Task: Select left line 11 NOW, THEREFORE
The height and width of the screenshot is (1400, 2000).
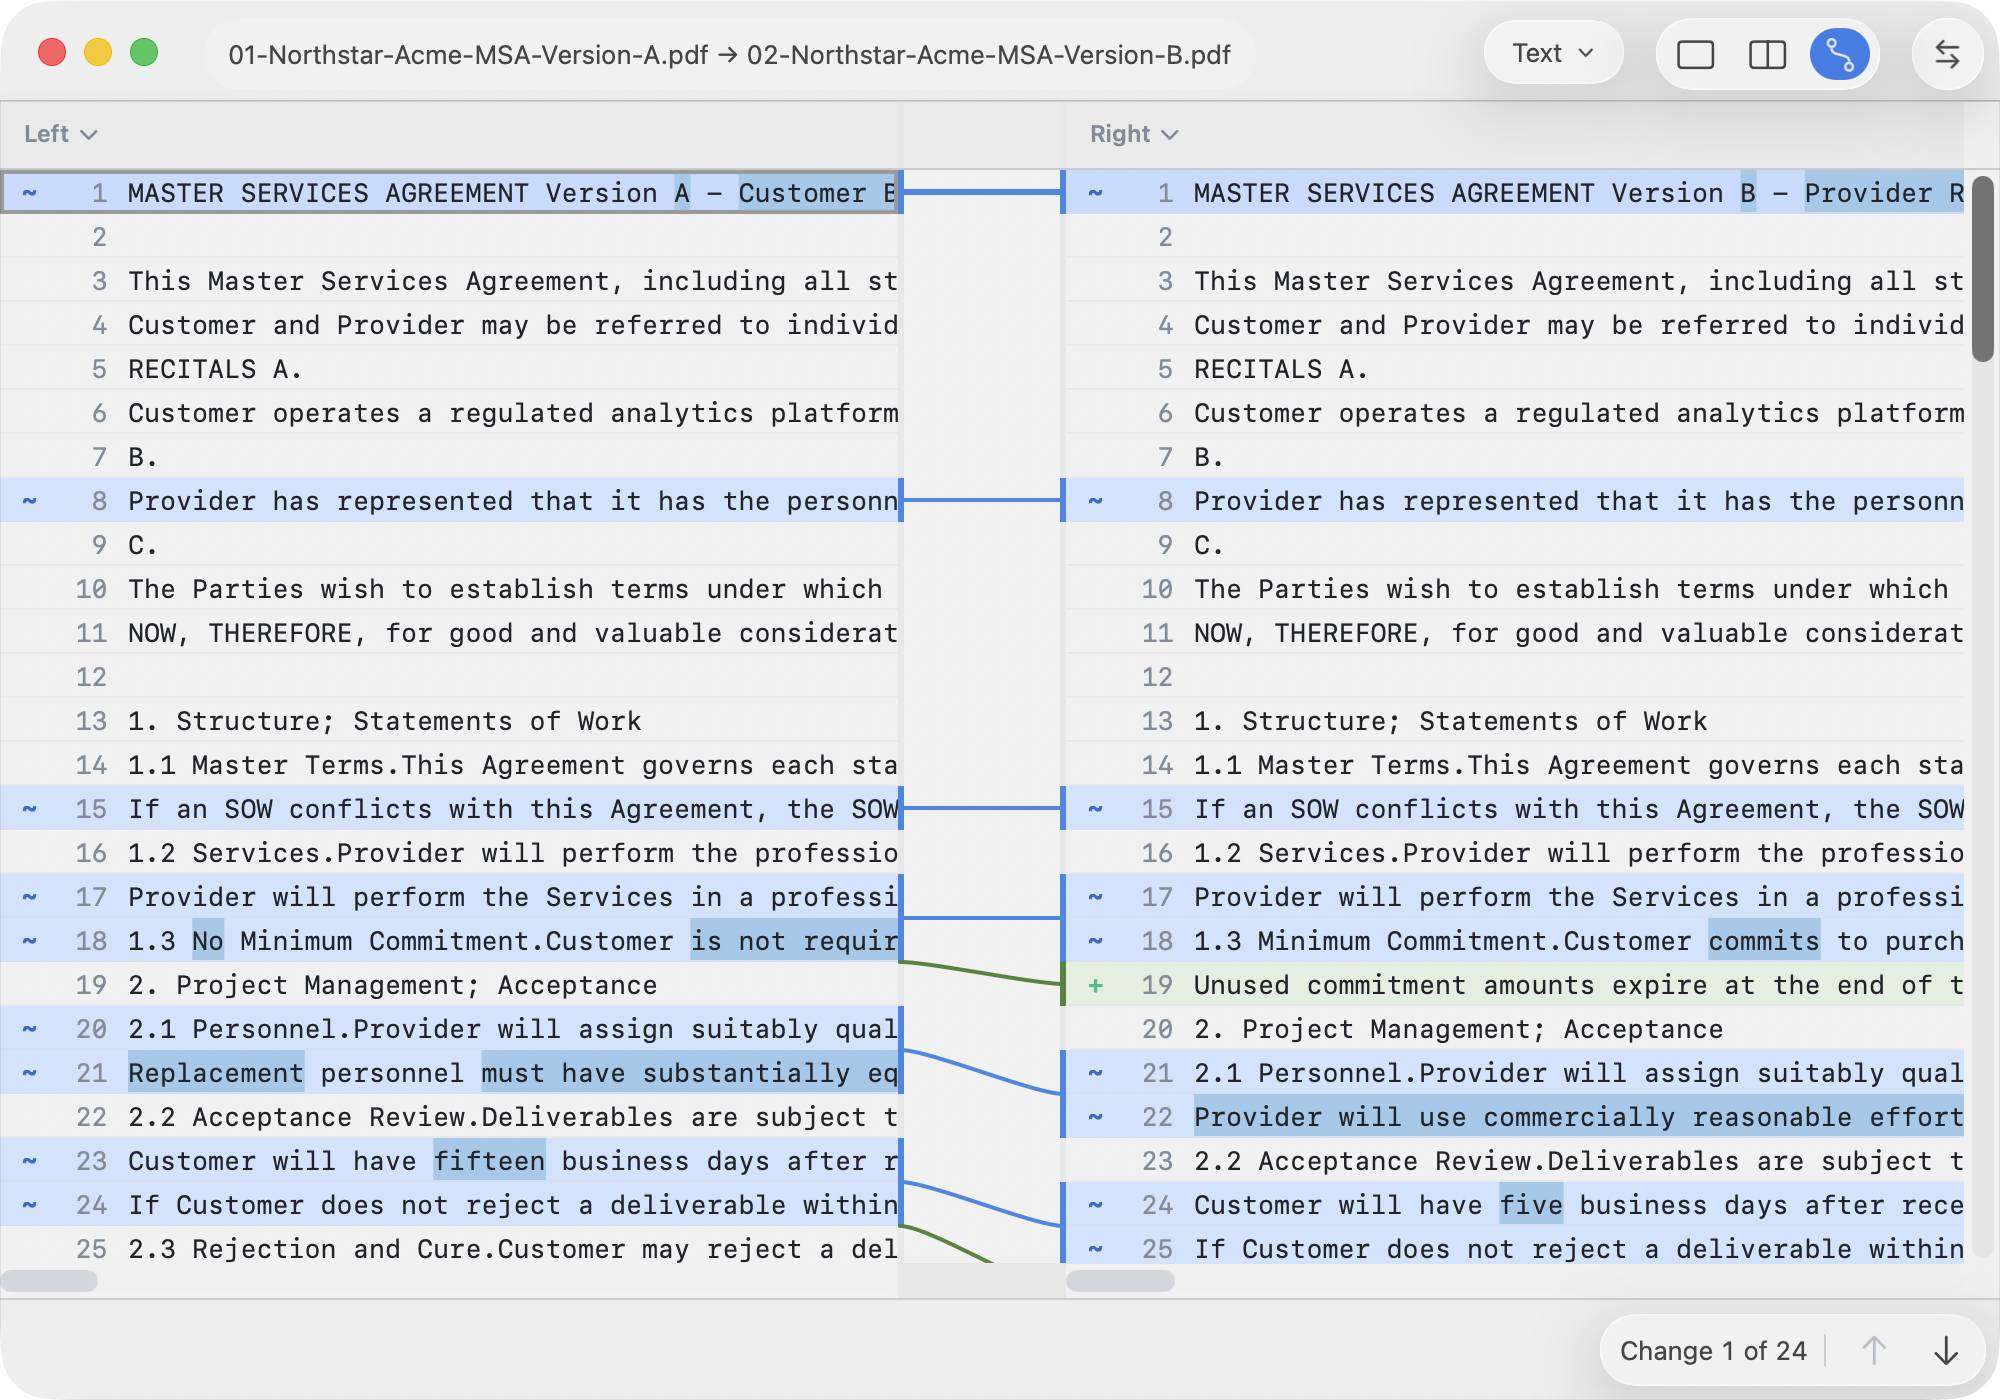Action: click(451, 633)
